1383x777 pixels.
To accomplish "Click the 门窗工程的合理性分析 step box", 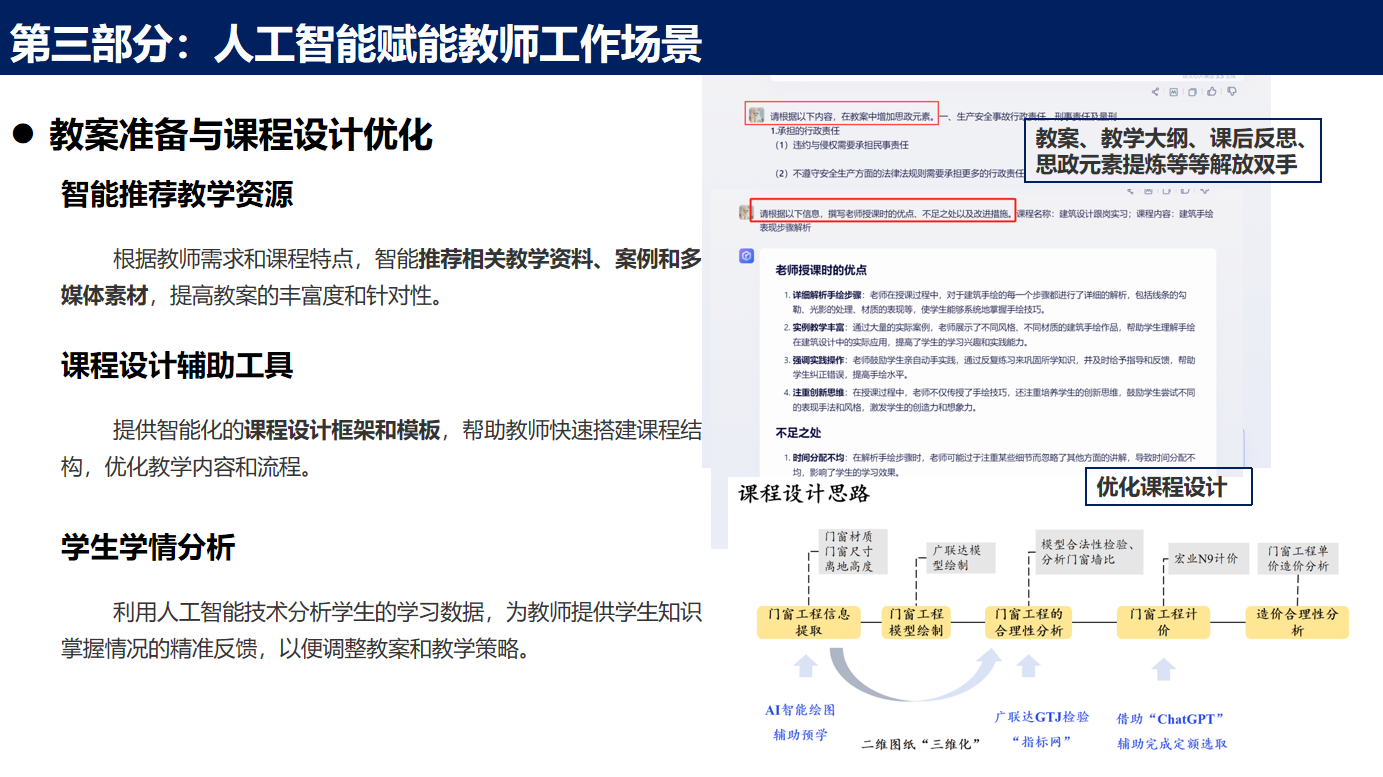I will coord(1029,622).
